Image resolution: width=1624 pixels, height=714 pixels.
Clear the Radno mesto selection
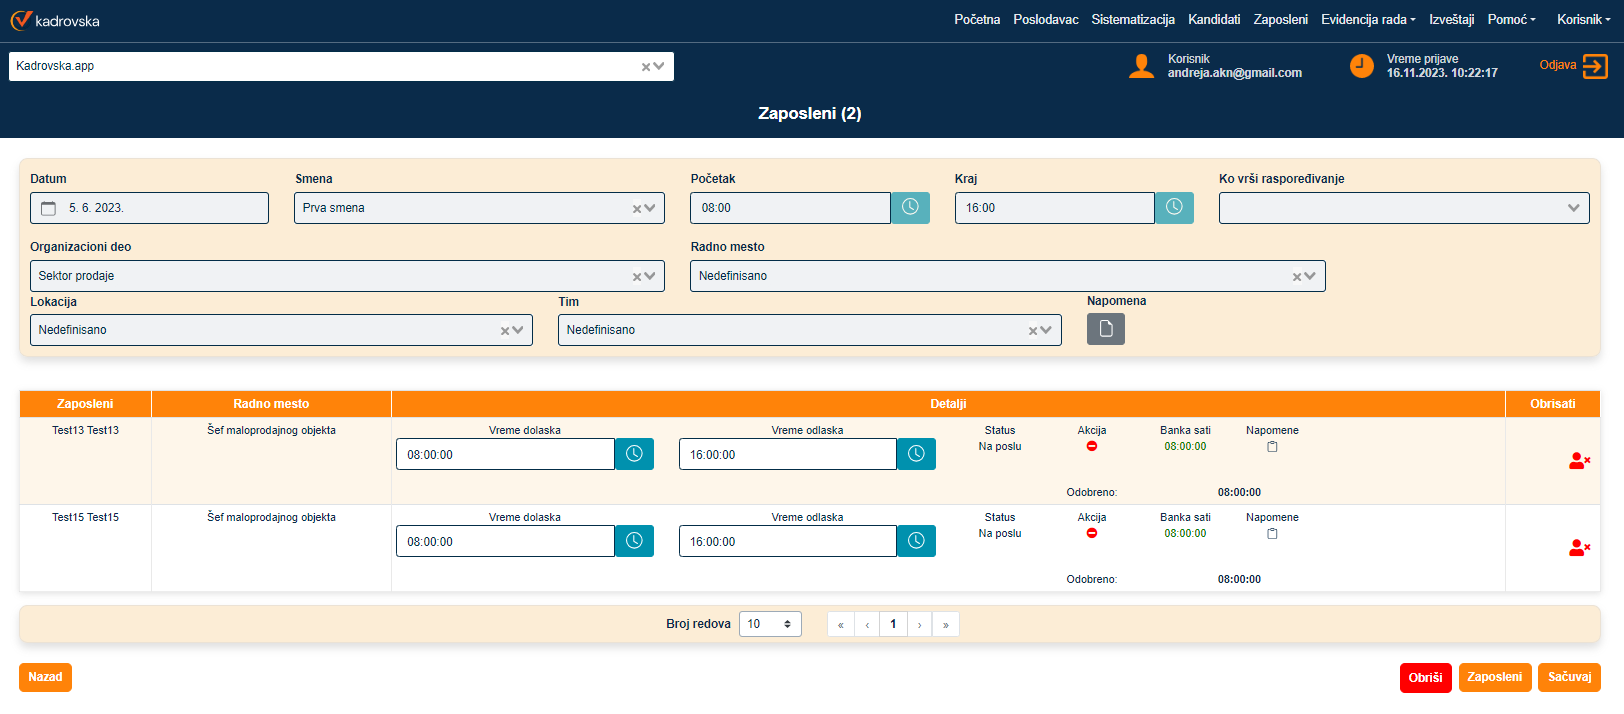[x=1297, y=277]
